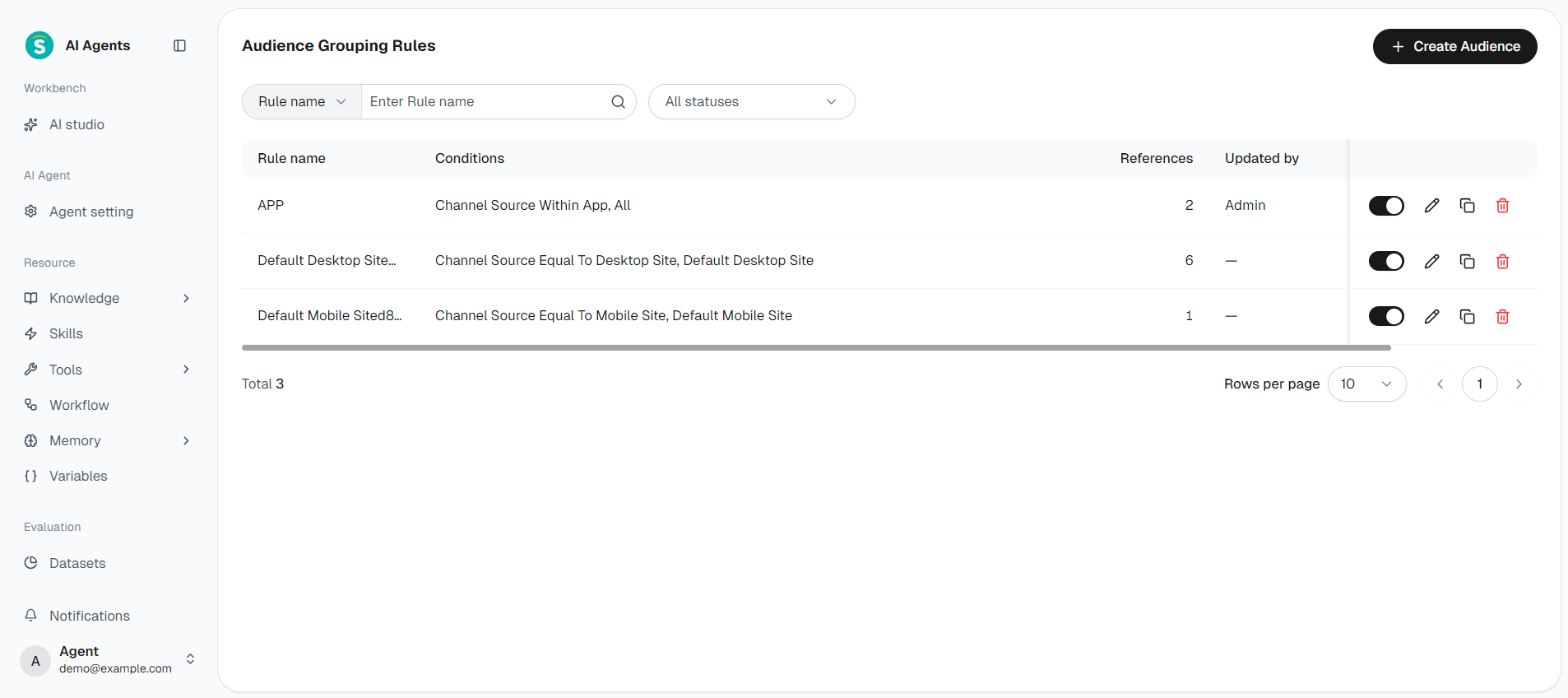Copy the Default Desktop Site rule
This screenshot has width=1568, height=698.
point(1467,261)
